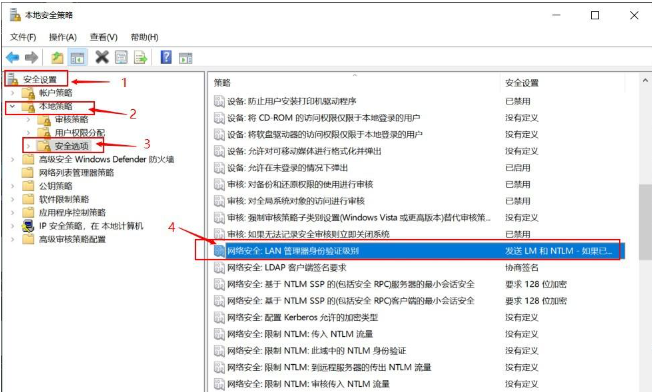Click the Forward arrow toolbar icon
This screenshot has width=652, height=392.
[x=32, y=57]
